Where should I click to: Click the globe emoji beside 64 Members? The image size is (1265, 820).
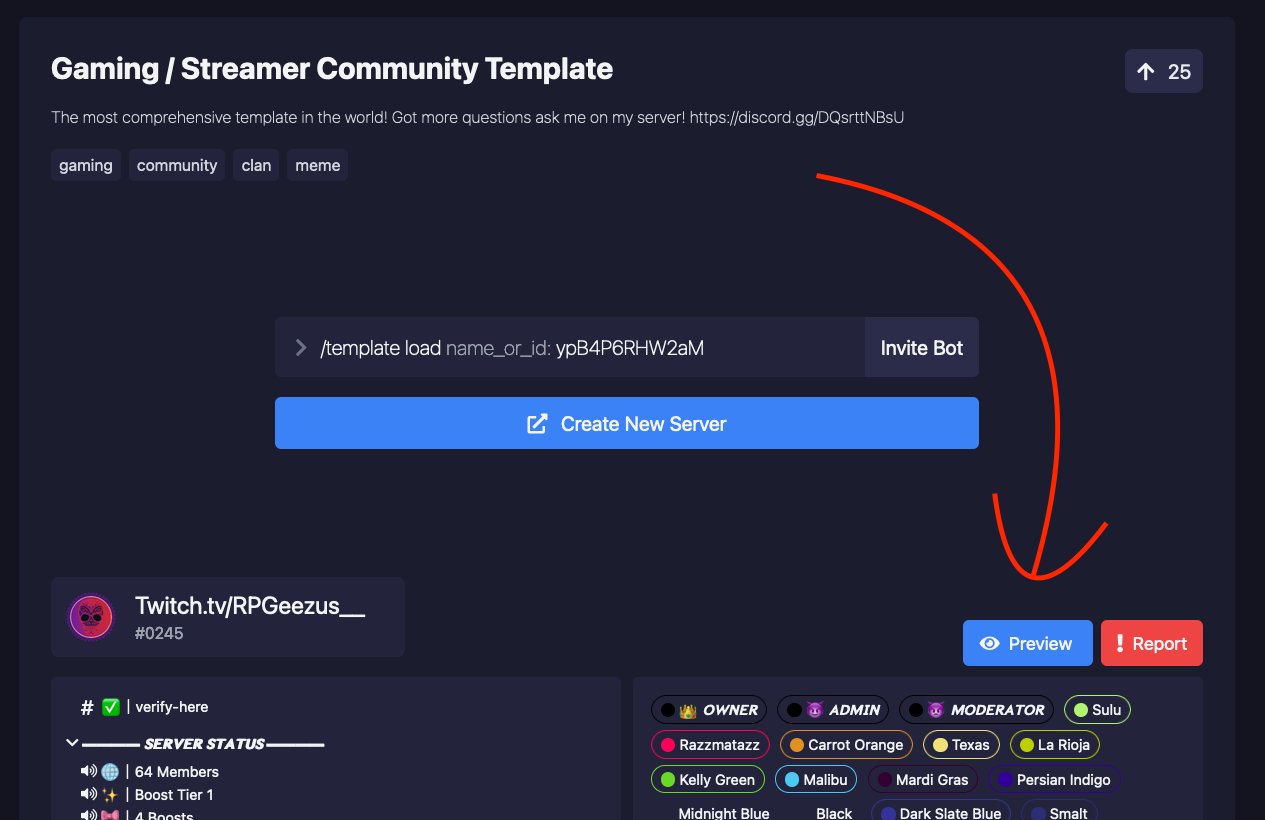[x=110, y=772]
